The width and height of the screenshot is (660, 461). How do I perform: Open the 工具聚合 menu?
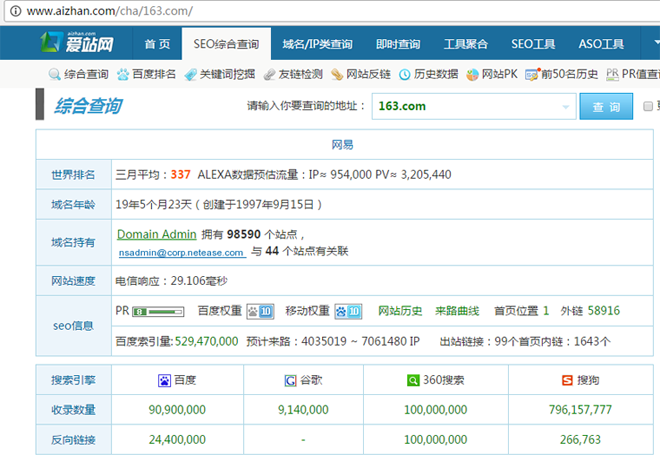466,44
